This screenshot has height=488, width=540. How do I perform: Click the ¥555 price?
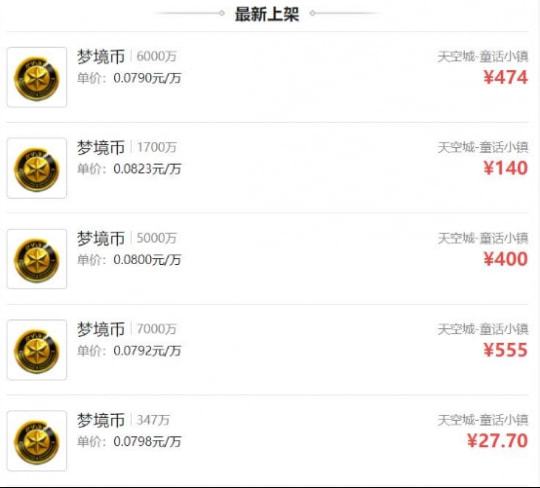pos(506,350)
